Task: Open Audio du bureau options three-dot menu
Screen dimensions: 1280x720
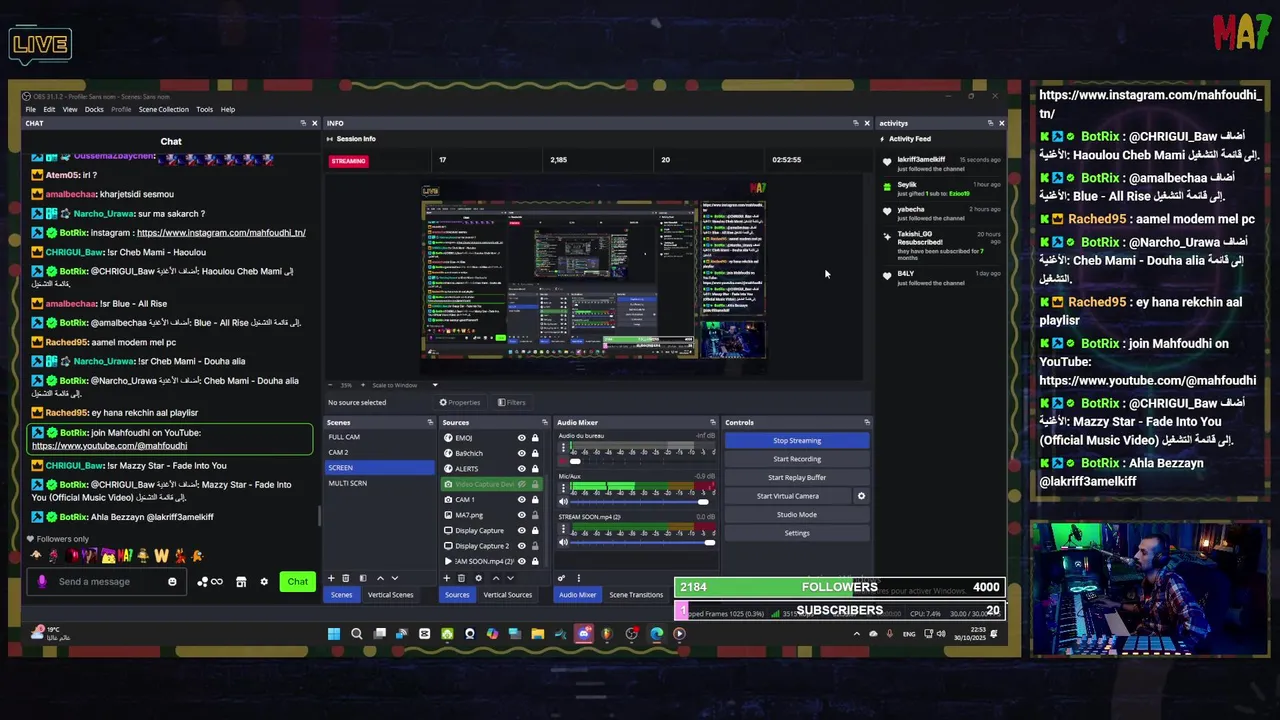Action: point(563,446)
